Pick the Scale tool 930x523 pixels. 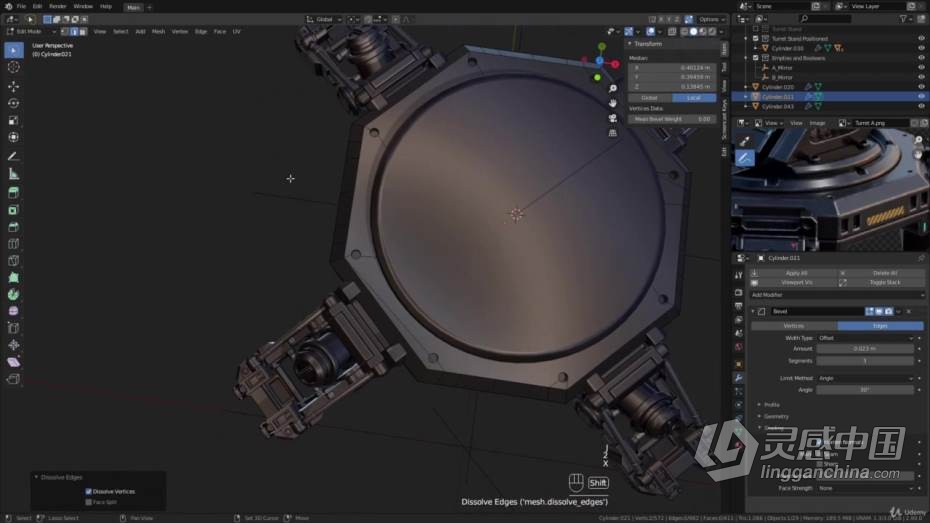pyautogui.click(x=14, y=120)
